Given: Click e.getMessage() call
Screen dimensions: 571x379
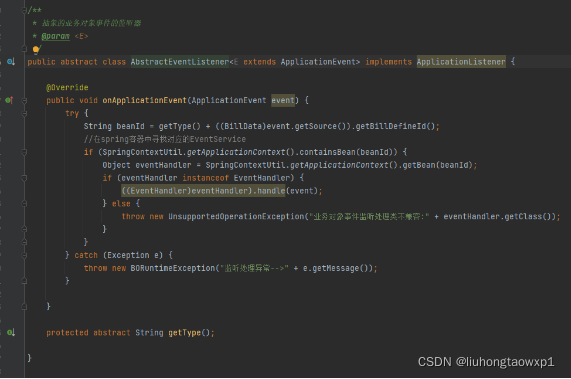Looking at the screenshot, I should pos(335,268).
